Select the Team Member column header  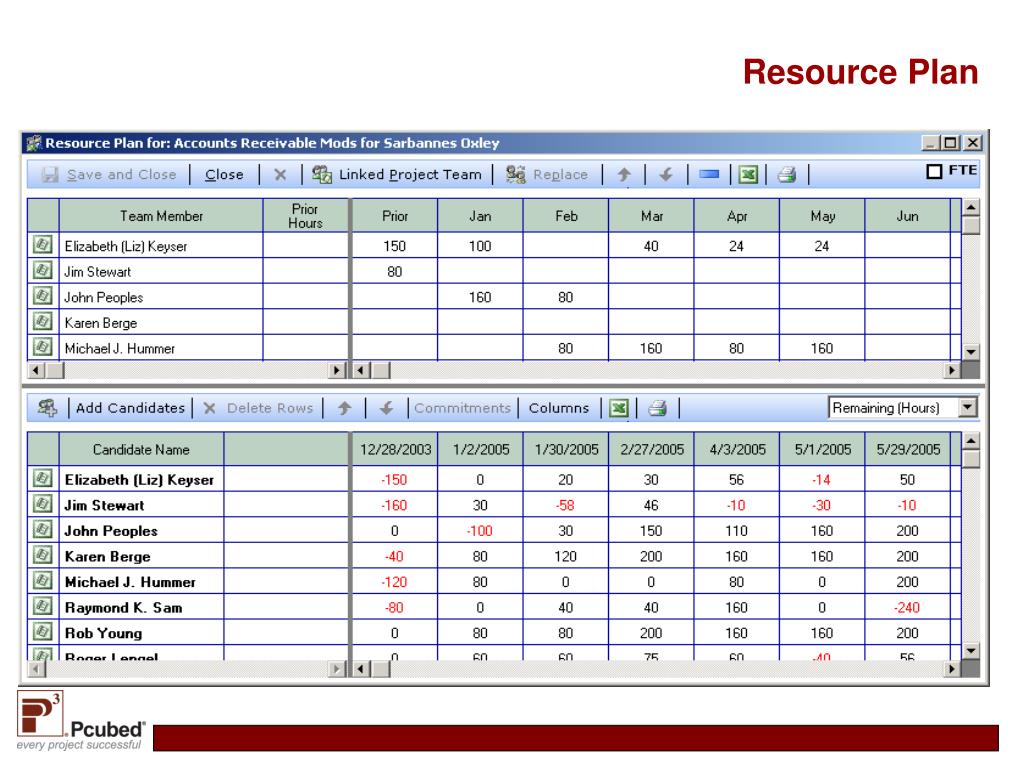pos(161,216)
